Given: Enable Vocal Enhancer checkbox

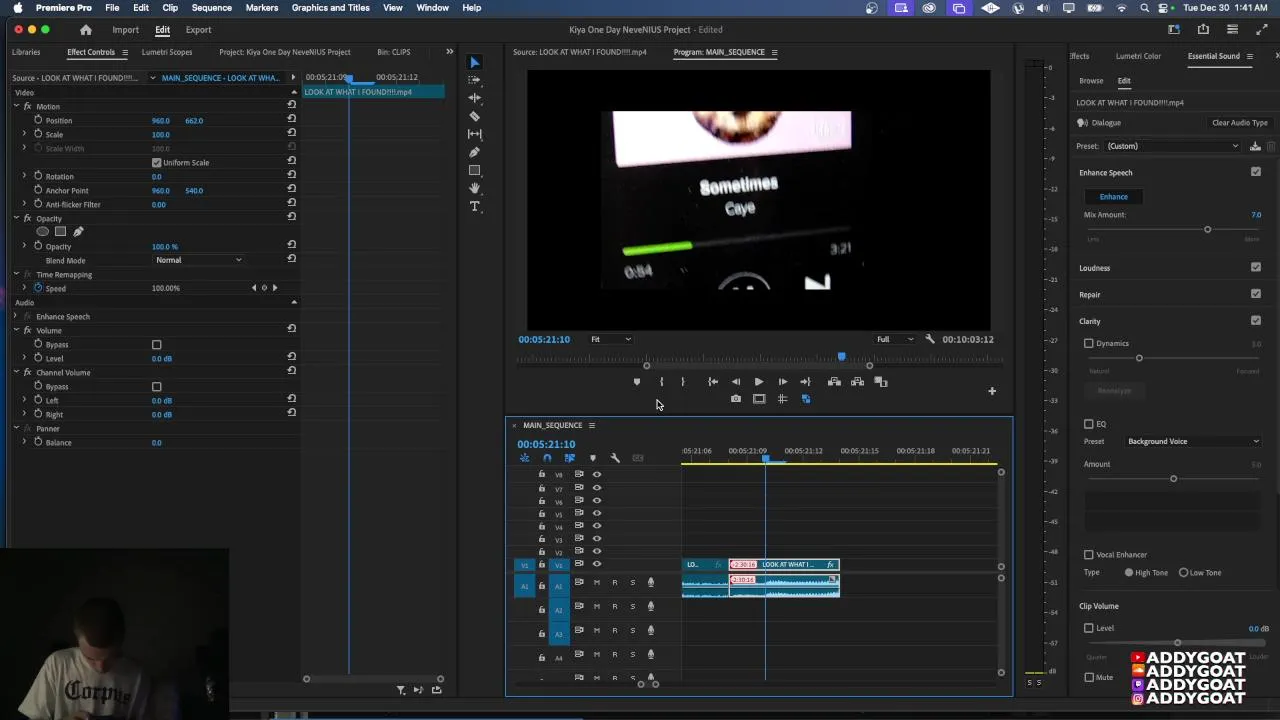Looking at the screenshot, I should (1089, 554).
